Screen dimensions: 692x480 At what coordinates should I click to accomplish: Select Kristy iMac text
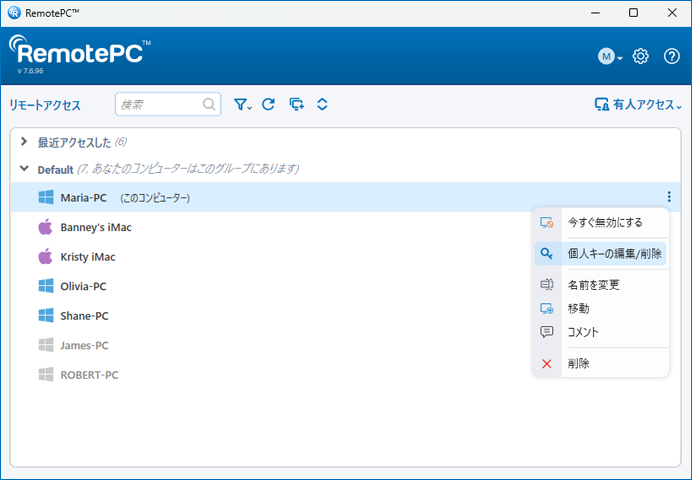click(x=88, y=257)
